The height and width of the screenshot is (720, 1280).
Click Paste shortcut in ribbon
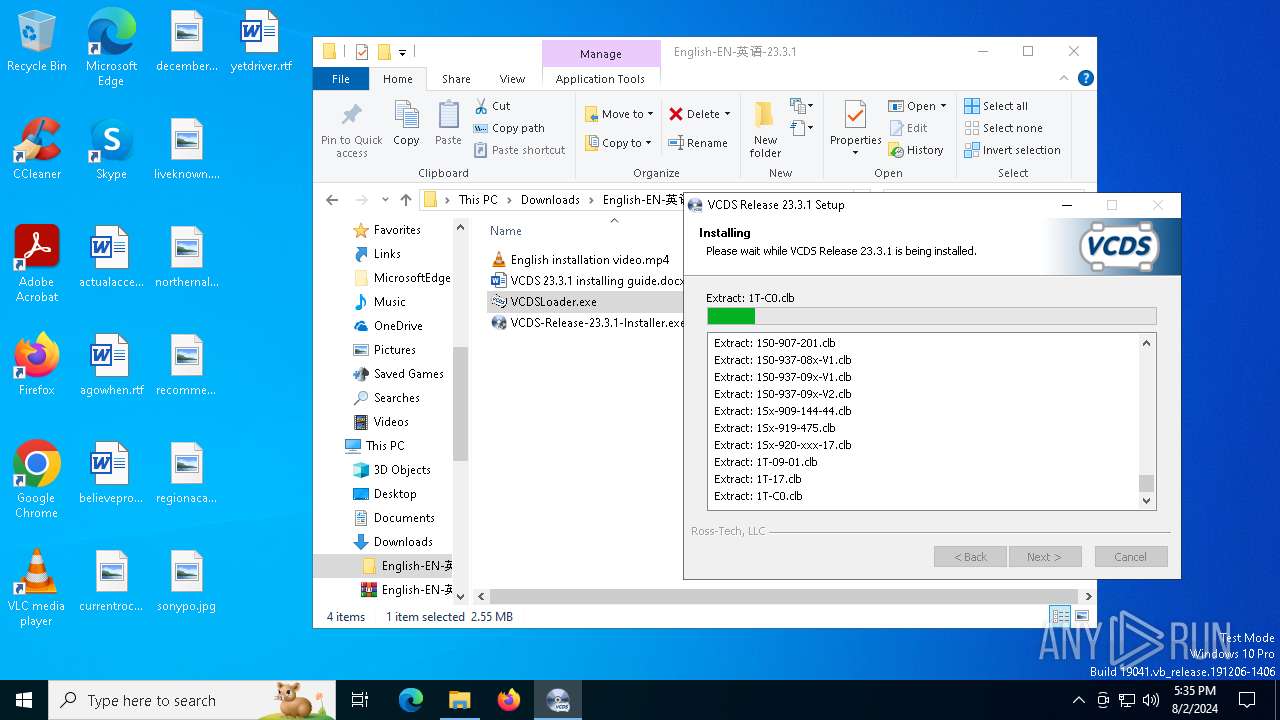click(x=519, y=150)
